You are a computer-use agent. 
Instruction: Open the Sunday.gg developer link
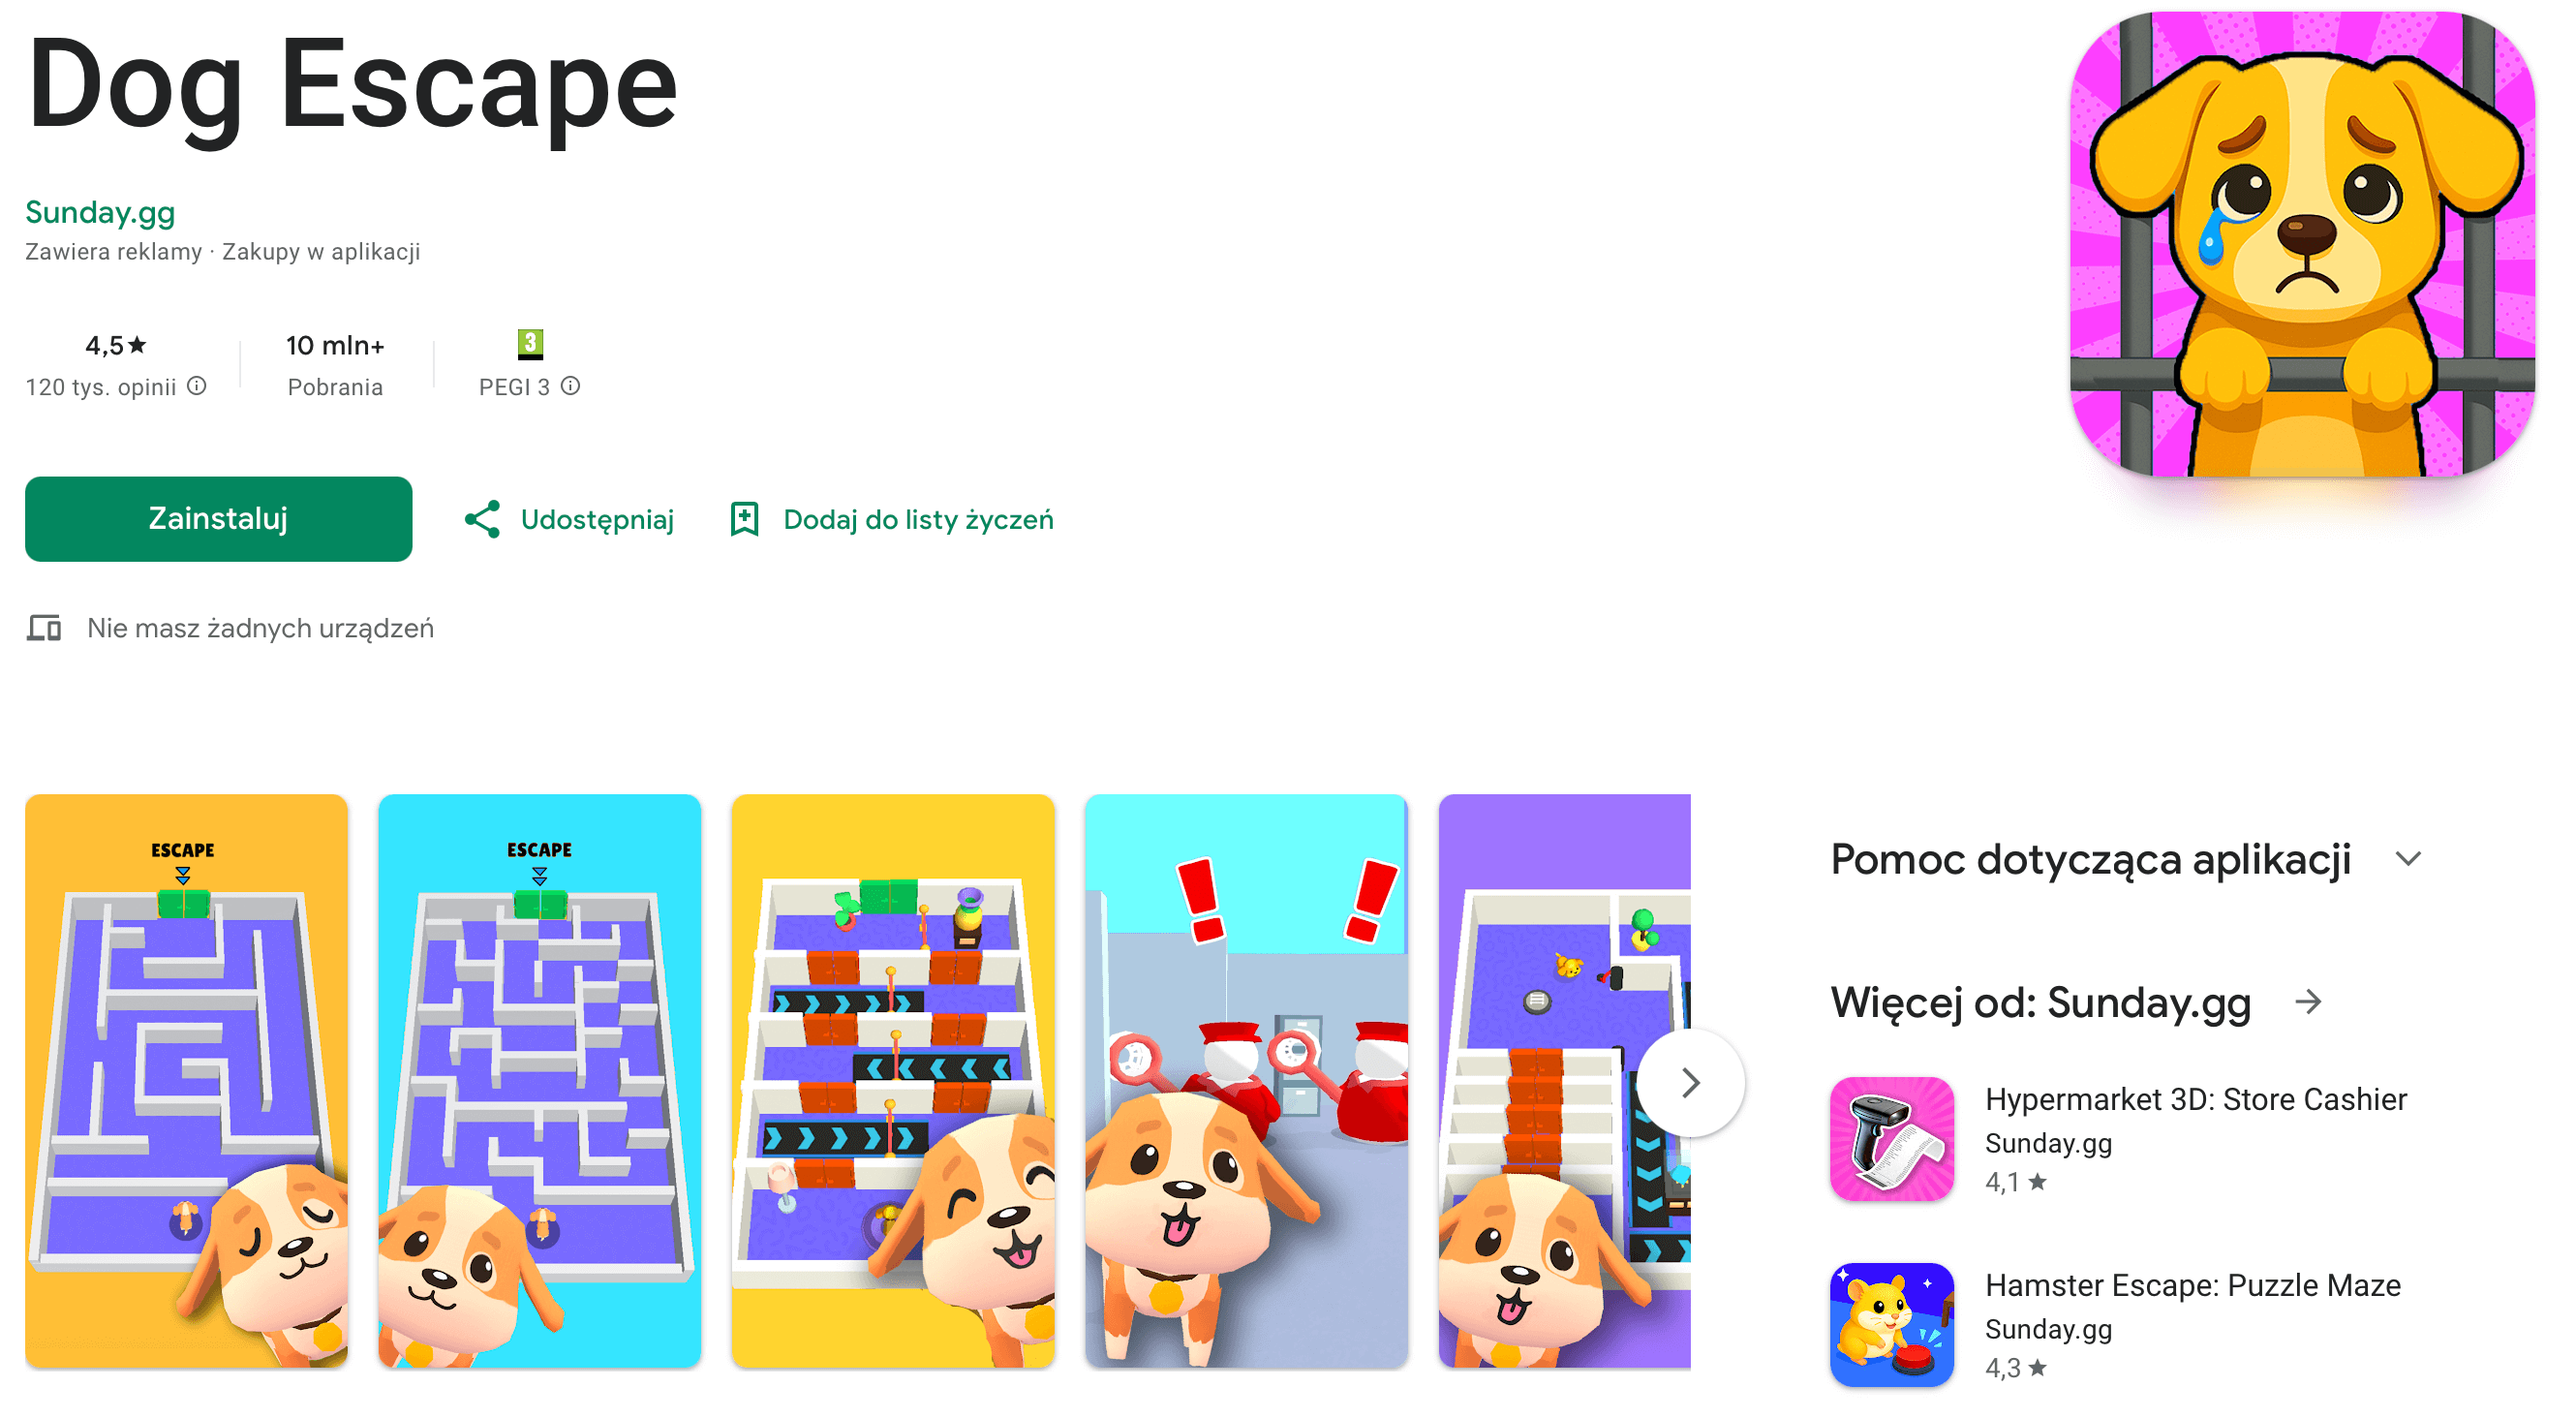click(x=100, y=212)
